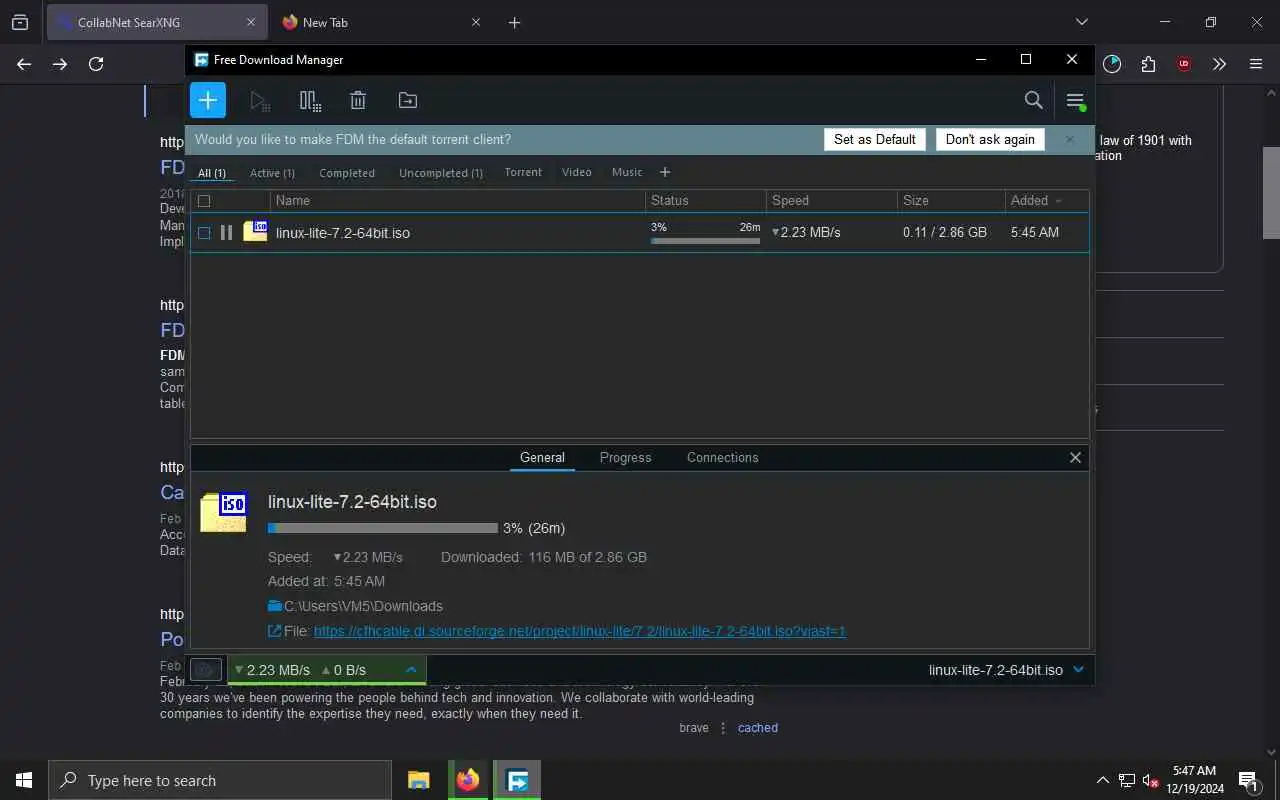Viewport: 1280px width, 800px height.
Task: Open the sourceforge file link
Action: tap(579, 631)
